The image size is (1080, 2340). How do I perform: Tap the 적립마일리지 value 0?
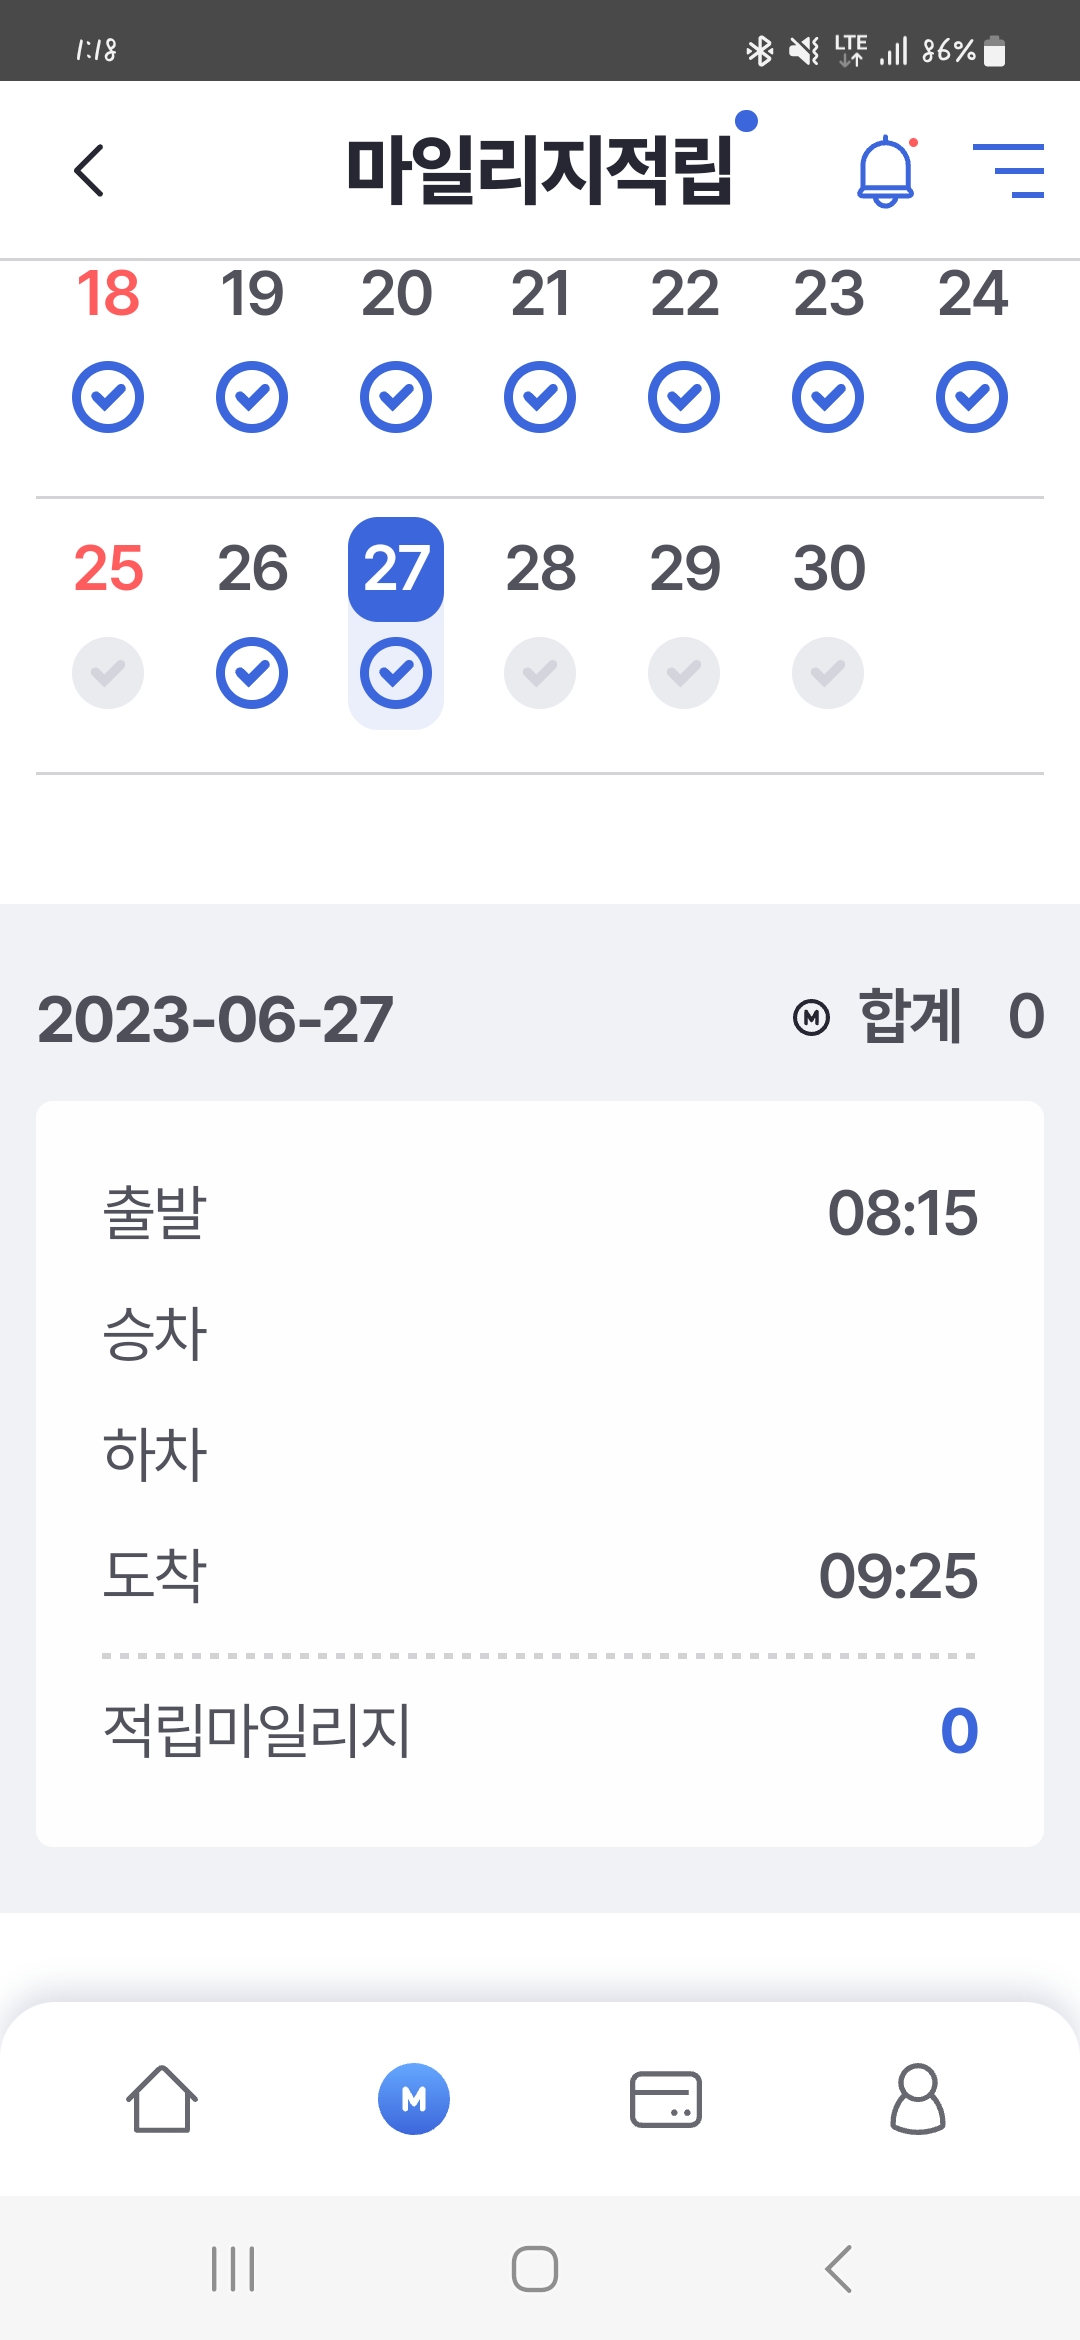pos(958,1731)
